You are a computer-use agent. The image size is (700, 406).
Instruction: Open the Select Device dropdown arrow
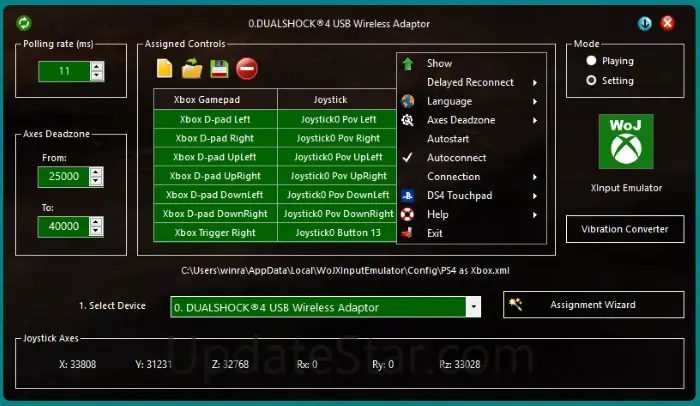pos(473,307)
